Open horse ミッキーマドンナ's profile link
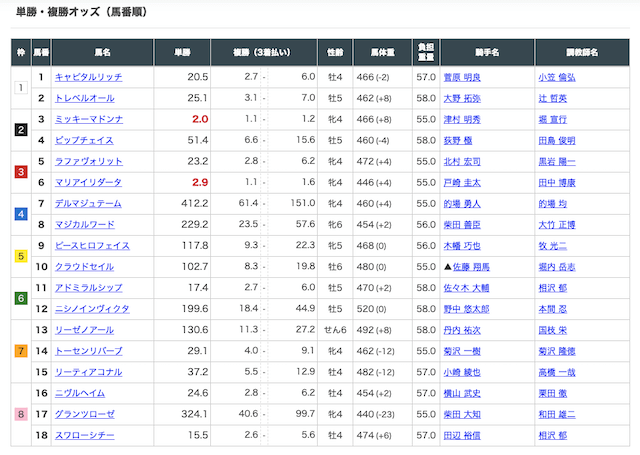The image size is (640, 455). point(88,119)
